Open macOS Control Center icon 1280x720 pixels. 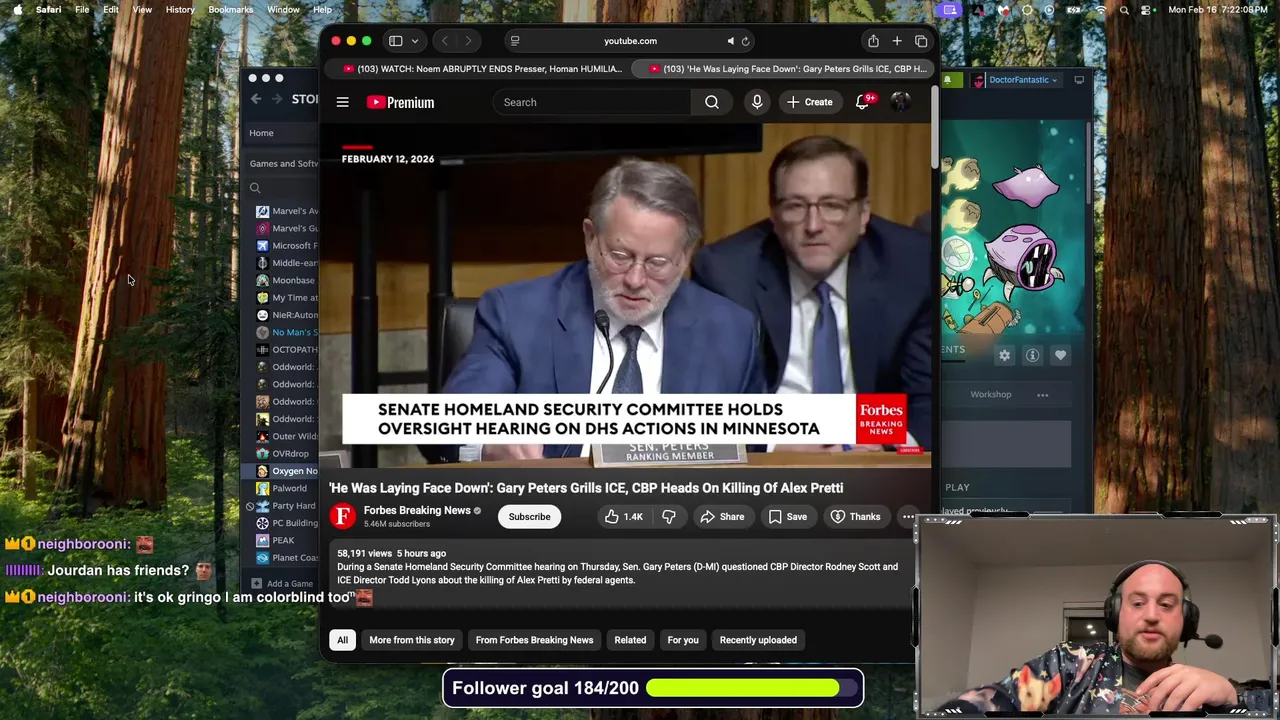pos(1147,10)
